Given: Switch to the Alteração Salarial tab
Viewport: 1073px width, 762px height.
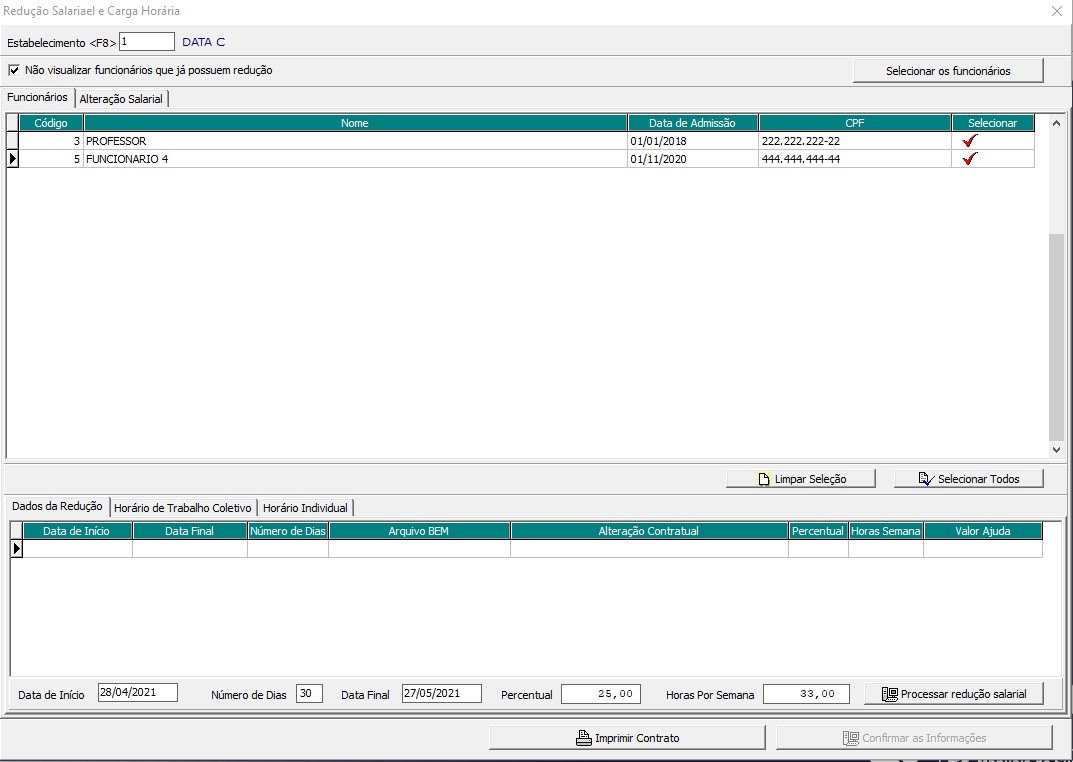Looking at the screenshot, I should (121, 98).
